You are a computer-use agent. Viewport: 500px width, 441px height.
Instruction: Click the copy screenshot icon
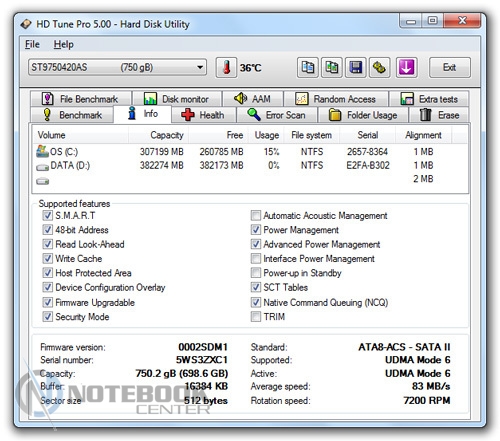tap(332, 67)
